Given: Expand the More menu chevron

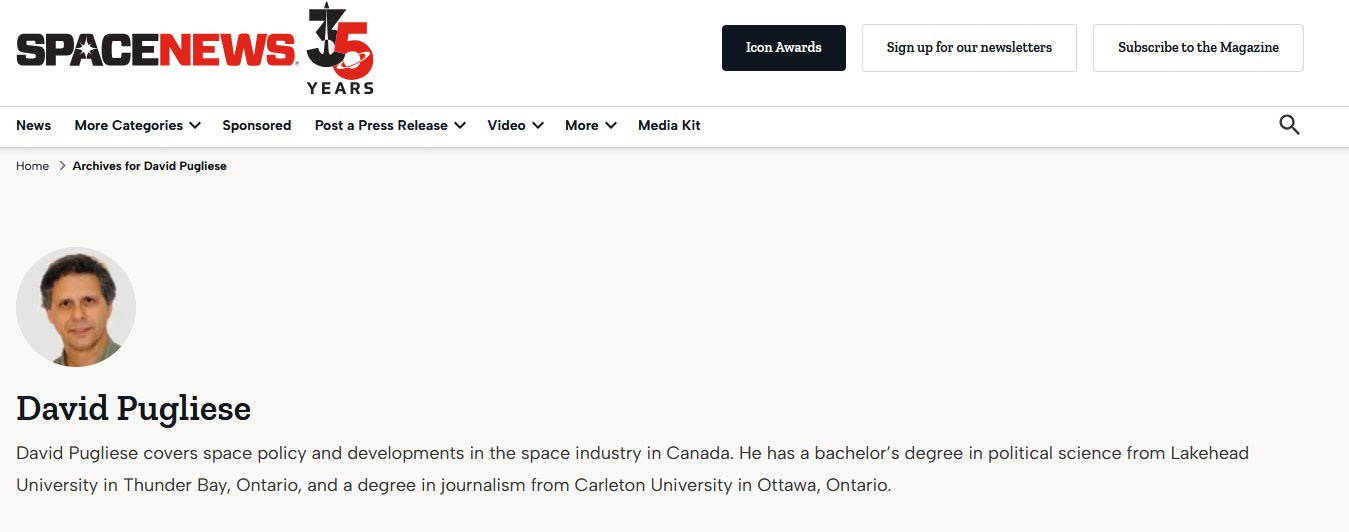Looking at the screenshot, I should pos(611,126).
